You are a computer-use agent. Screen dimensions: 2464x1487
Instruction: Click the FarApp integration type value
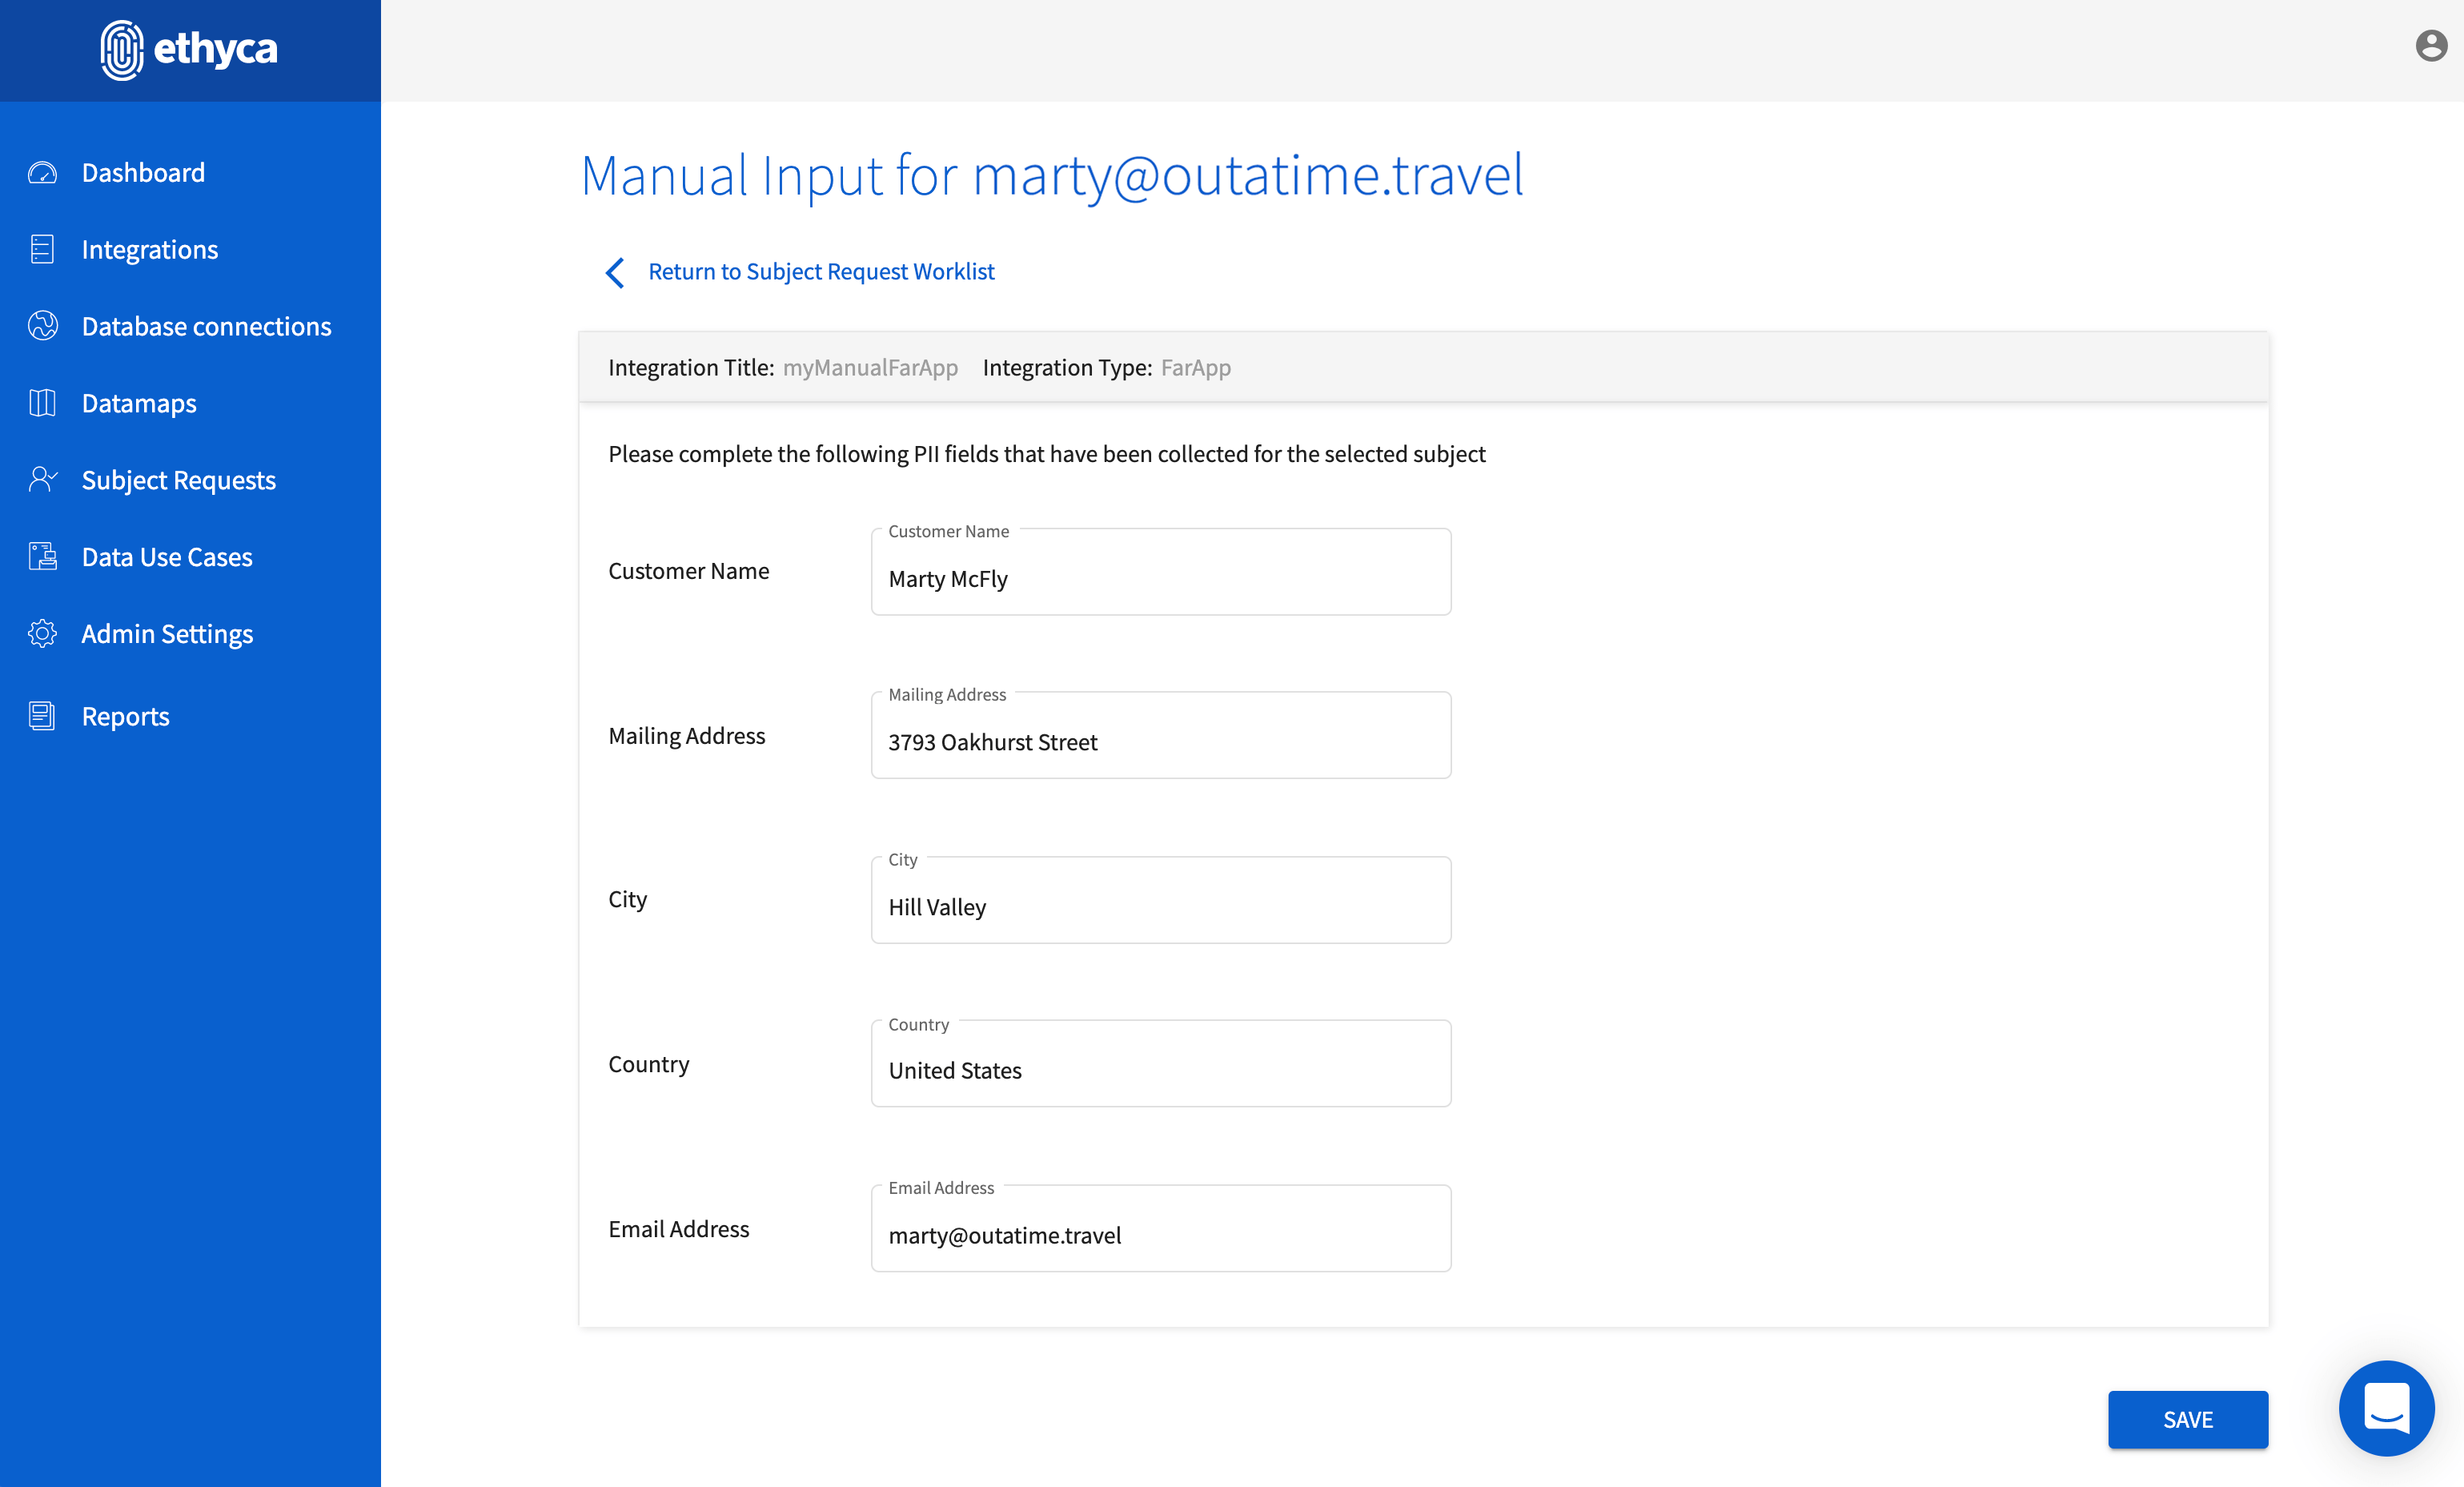1196,368
